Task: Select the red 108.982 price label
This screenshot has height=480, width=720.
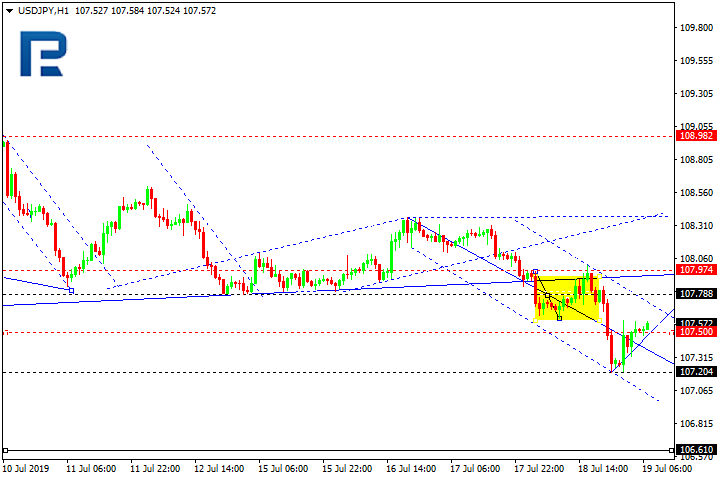Action: [x=694, y=135]
